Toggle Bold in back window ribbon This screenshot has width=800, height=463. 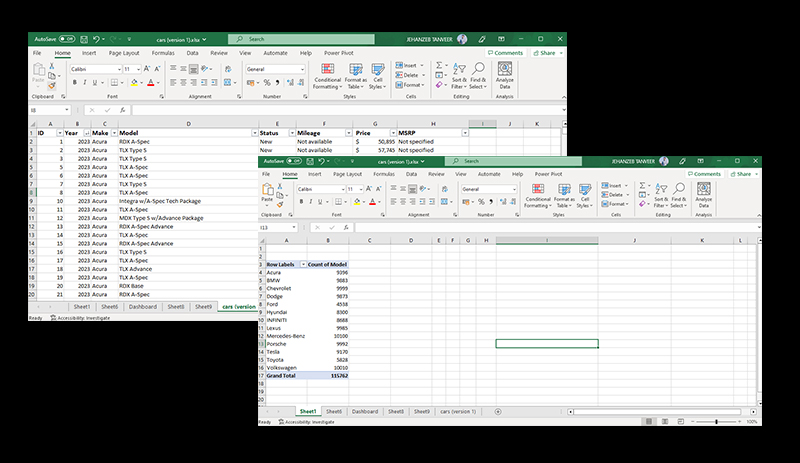(x=74, y=82)
